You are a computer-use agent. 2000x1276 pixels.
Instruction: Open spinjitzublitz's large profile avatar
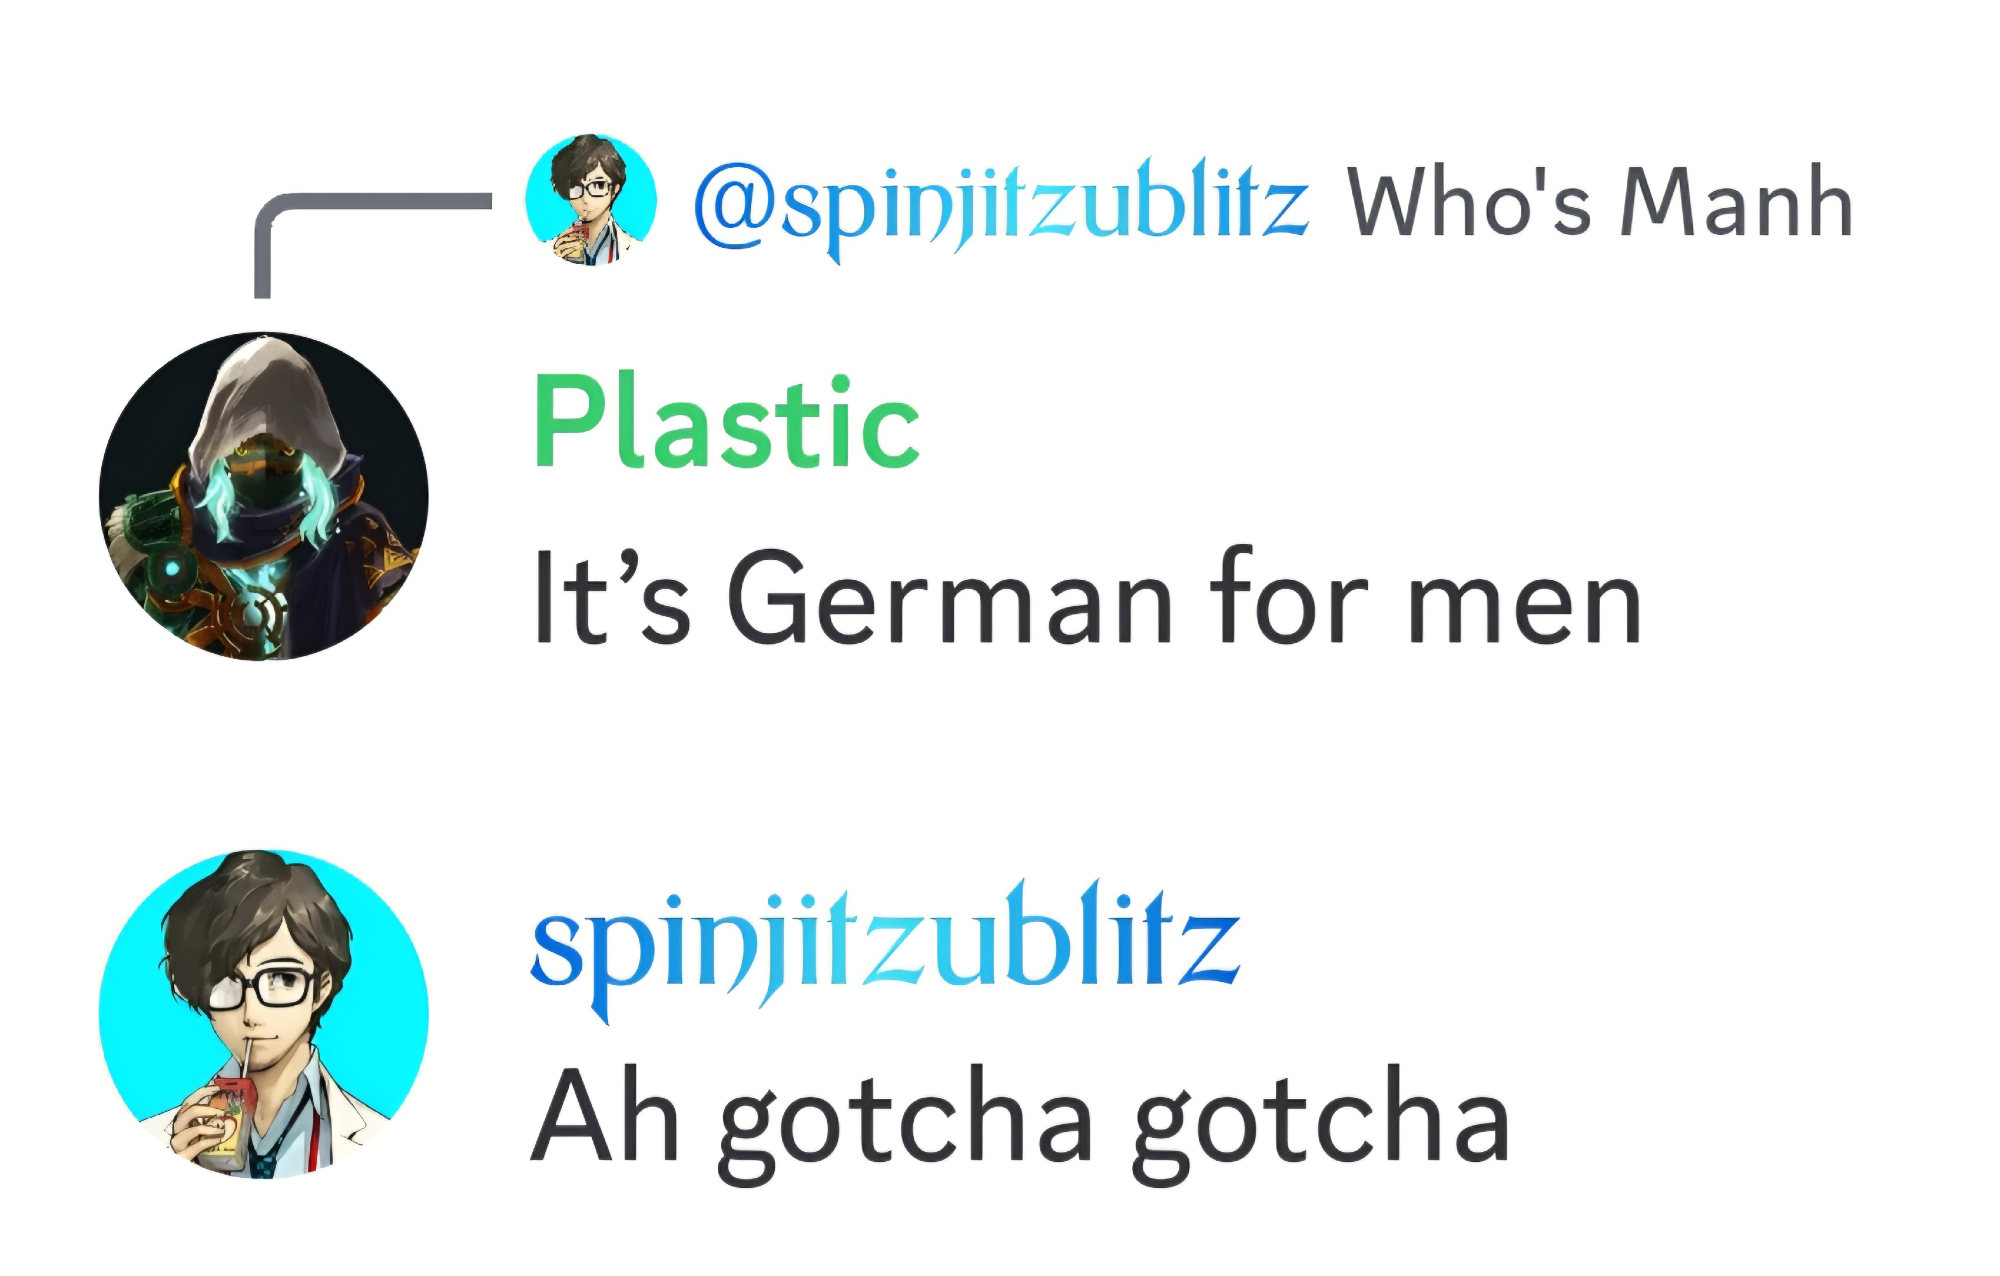tap(264, 1013)
